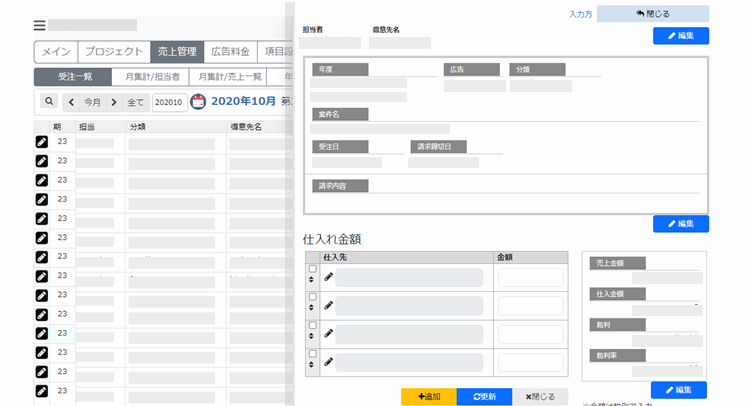Open the calendar date picker icon
The image size is (746, 406).
pos(198,101)
